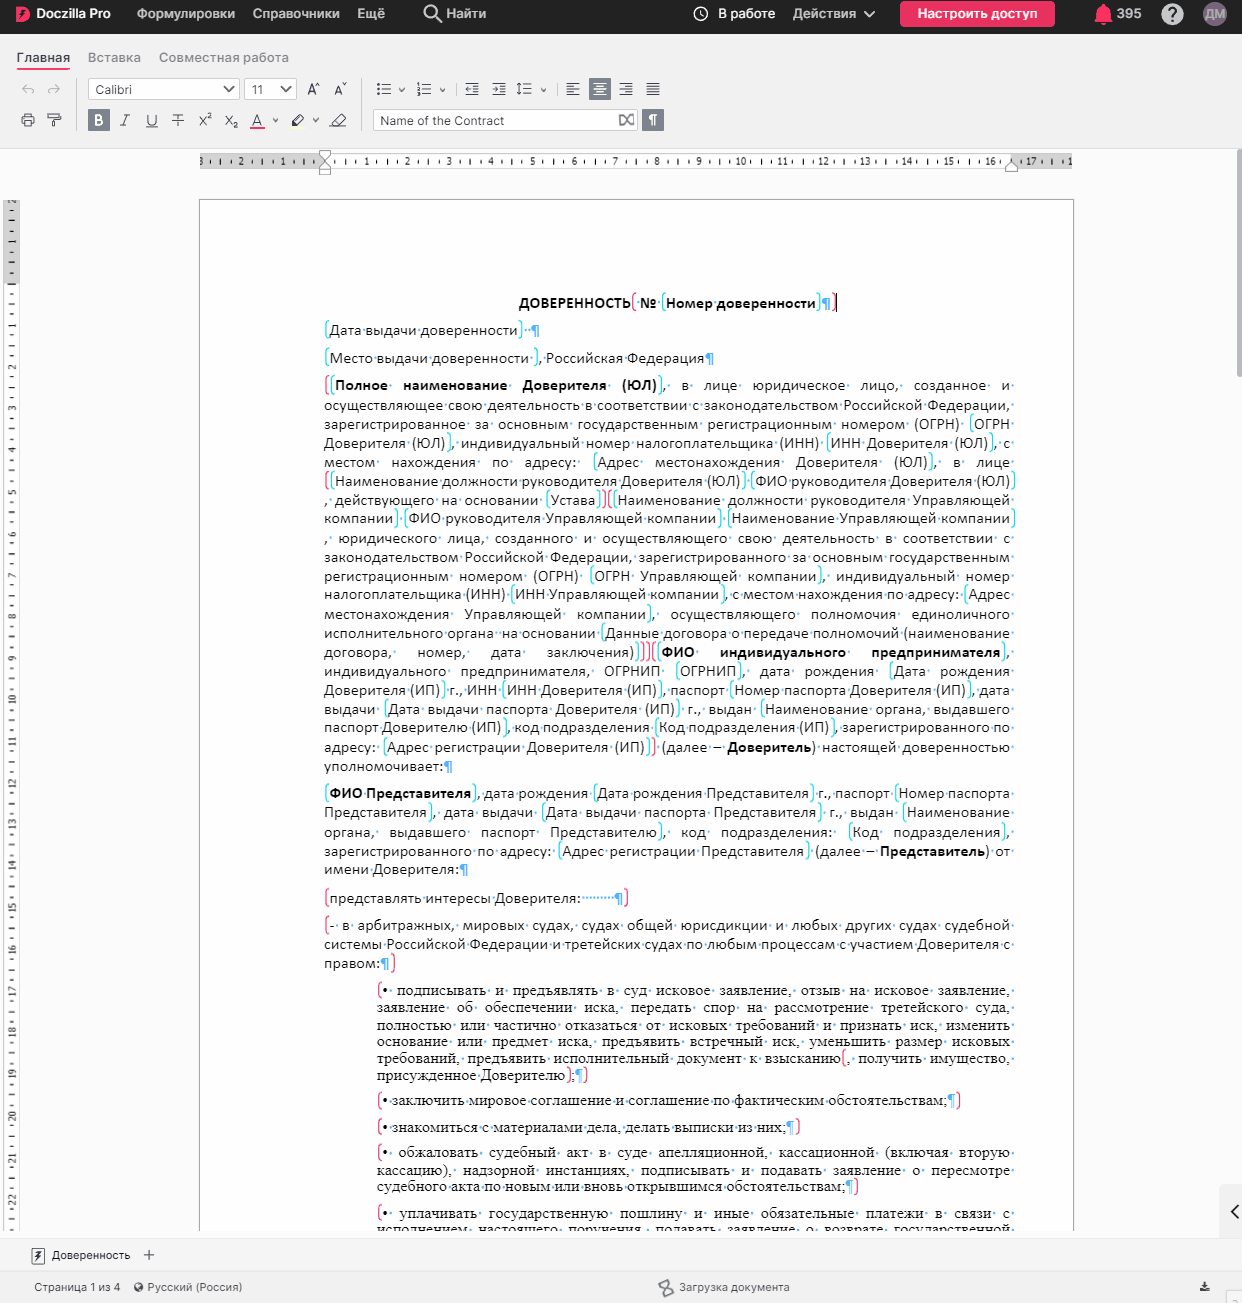Screen dimensions: 1242x1303
Task: Switch to the Вставка tab
Action: (114, 58)
